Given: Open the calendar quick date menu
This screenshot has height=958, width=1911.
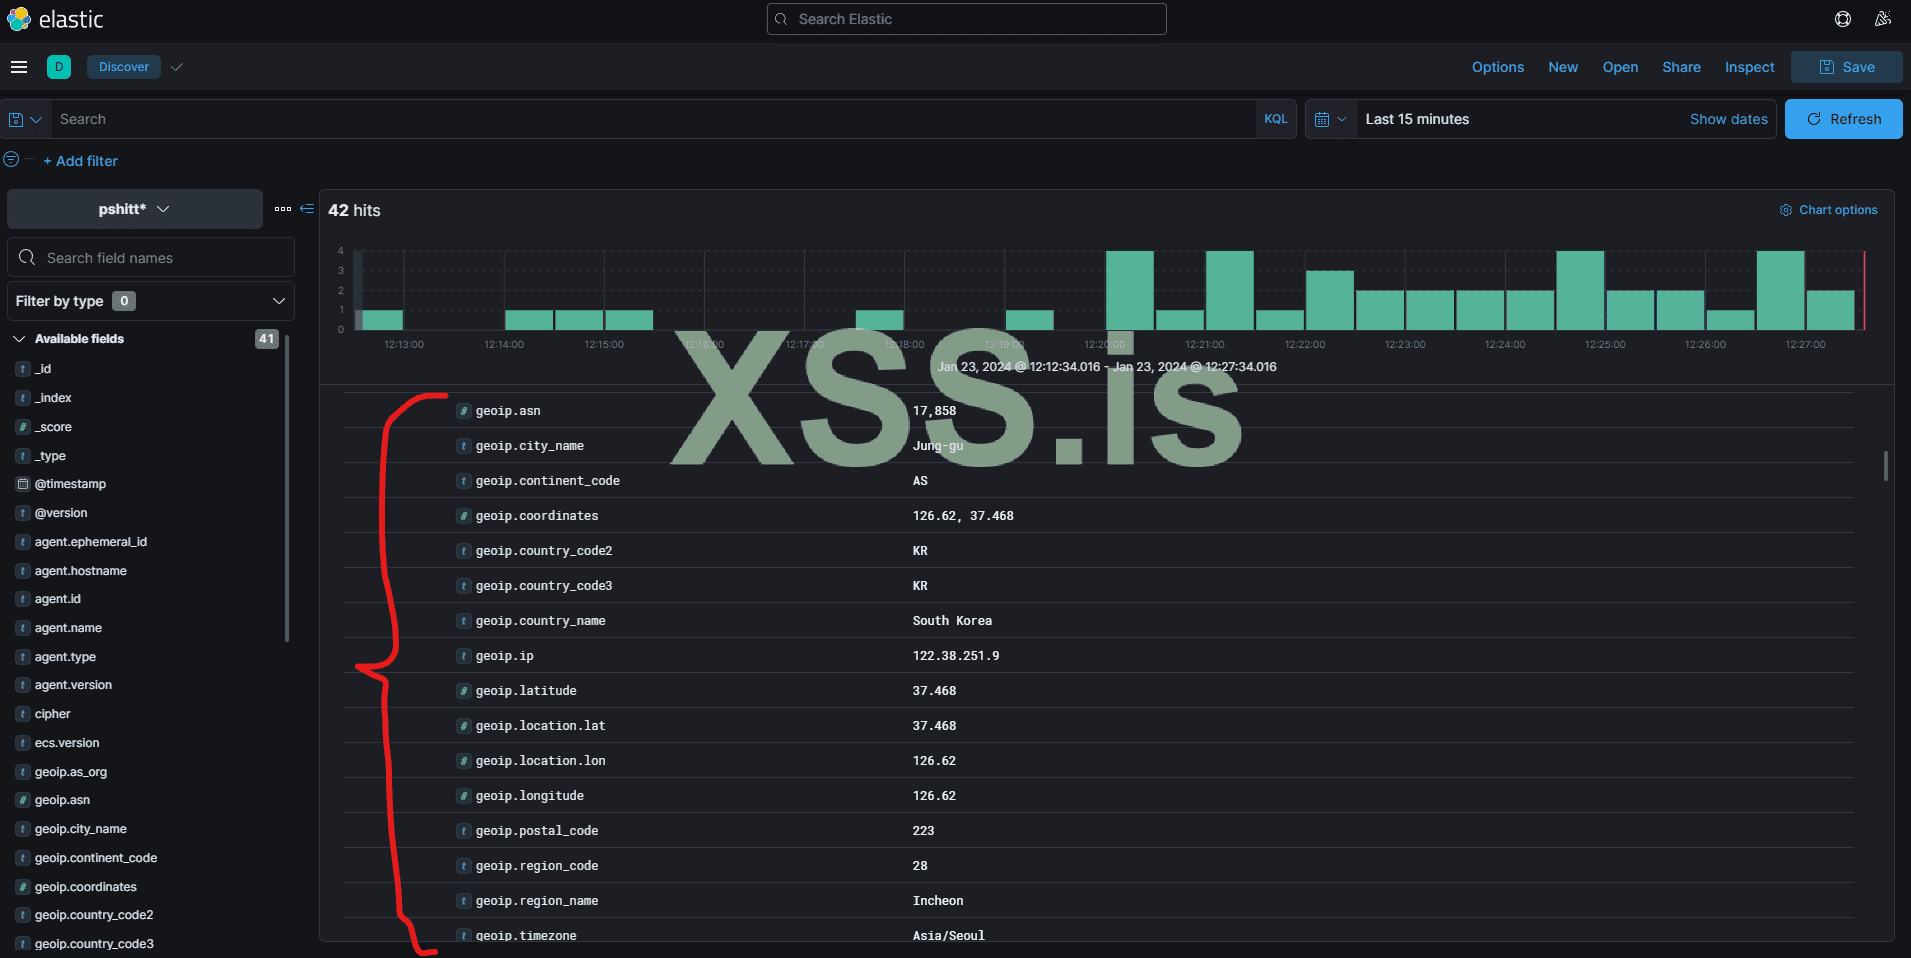Looking at the screenshot, I should pyautogui.click(x=1330, y=119).
